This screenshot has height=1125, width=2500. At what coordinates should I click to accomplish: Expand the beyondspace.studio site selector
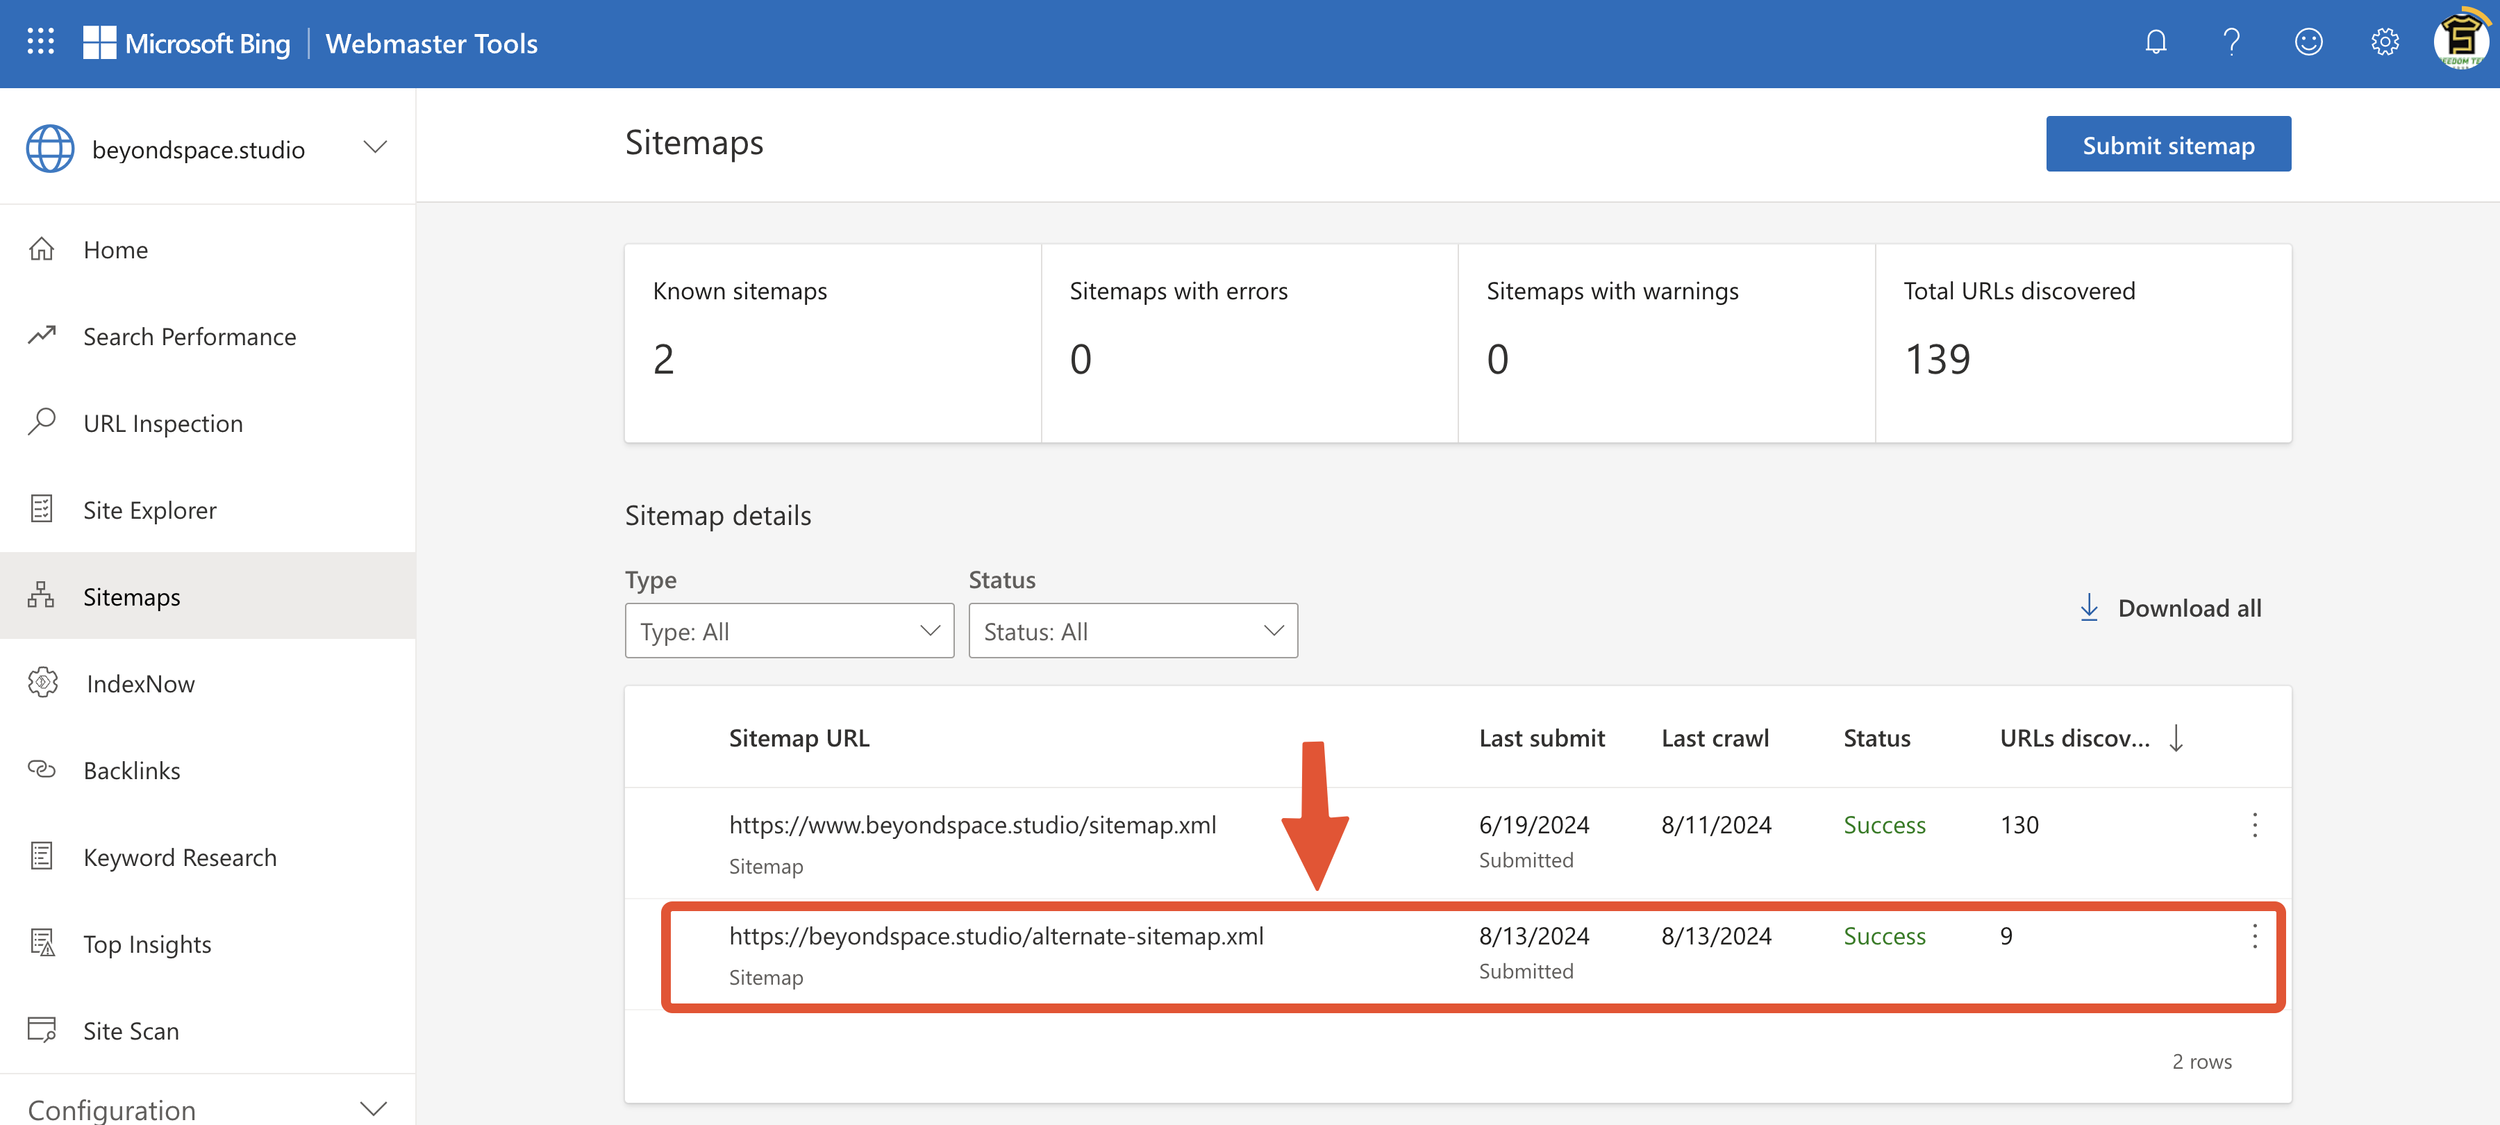[375, 148]
